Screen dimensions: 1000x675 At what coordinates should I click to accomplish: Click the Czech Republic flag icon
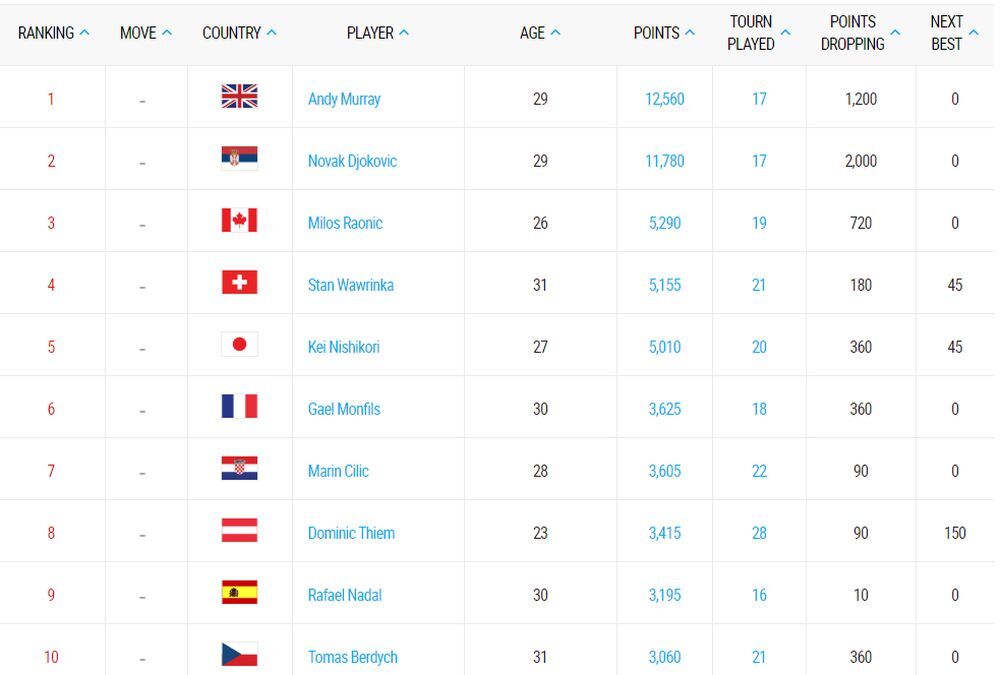(239, 655)
